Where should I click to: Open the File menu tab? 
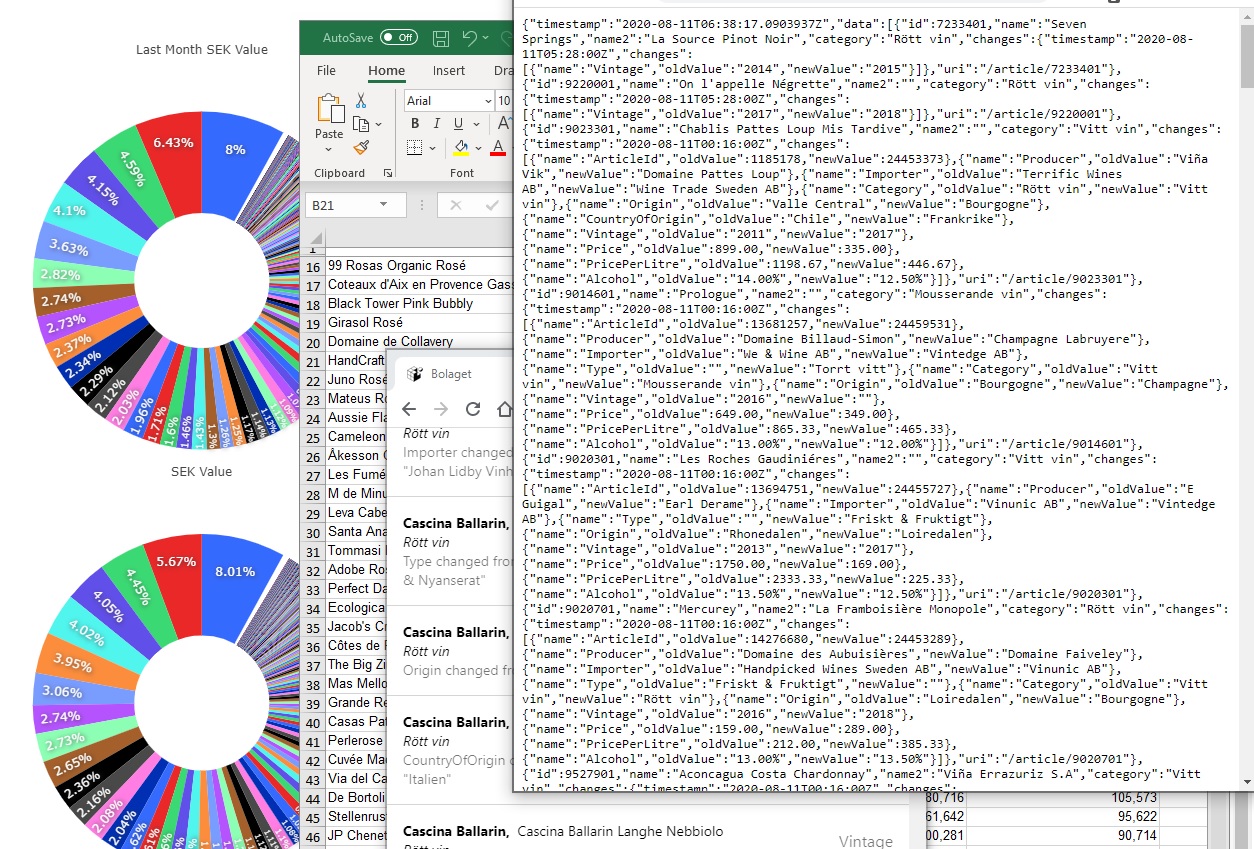pyautogui.click(x=326, y=71)
